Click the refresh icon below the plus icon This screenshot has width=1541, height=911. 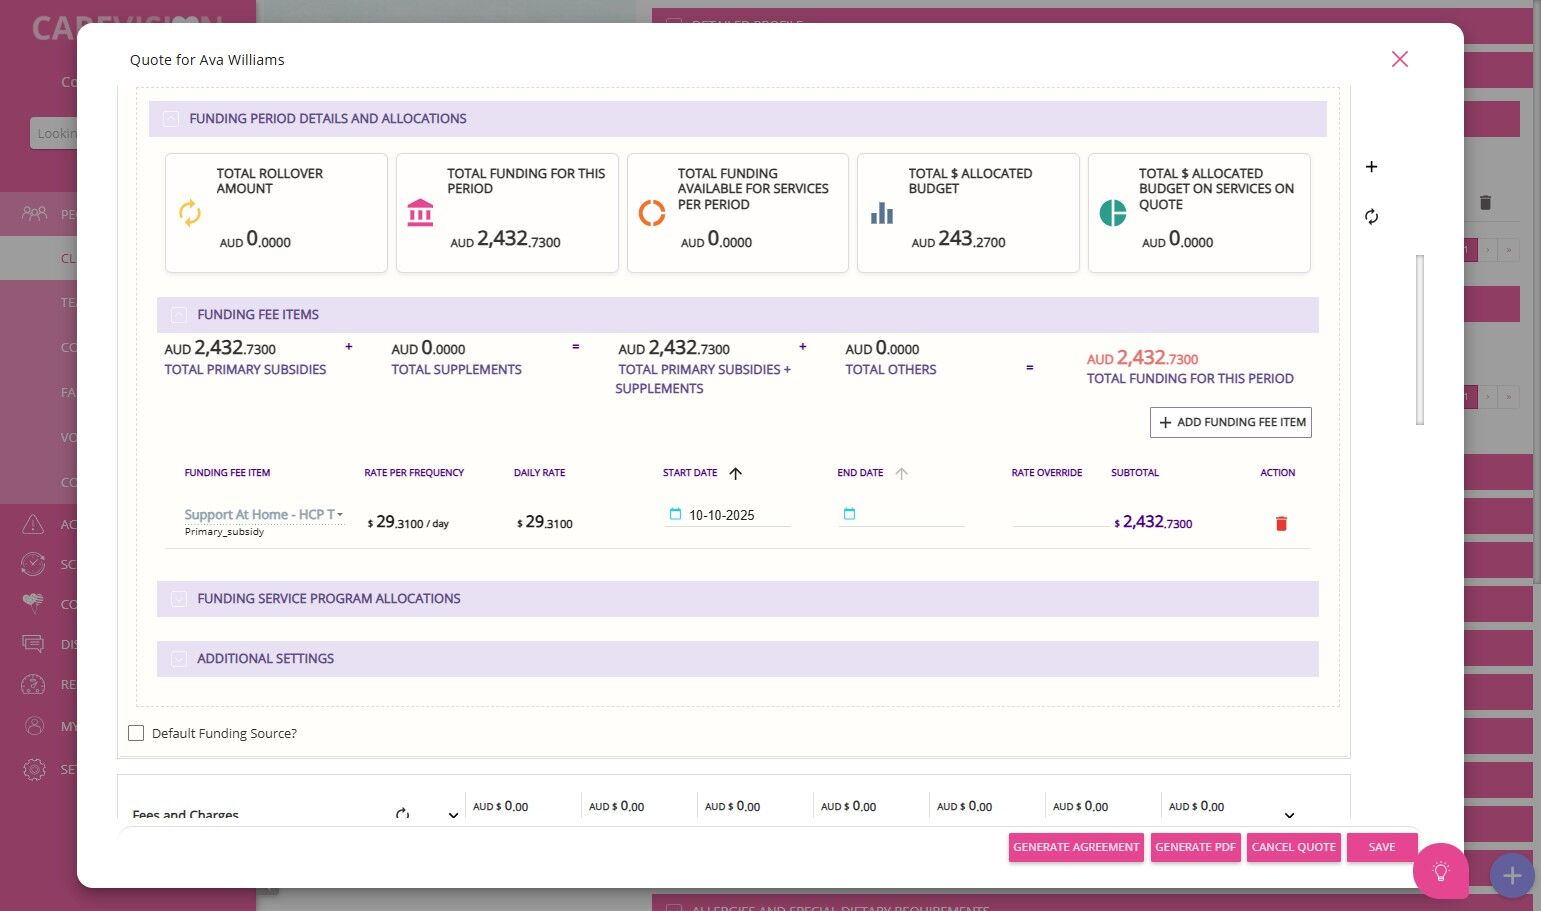pos(1371,217)
